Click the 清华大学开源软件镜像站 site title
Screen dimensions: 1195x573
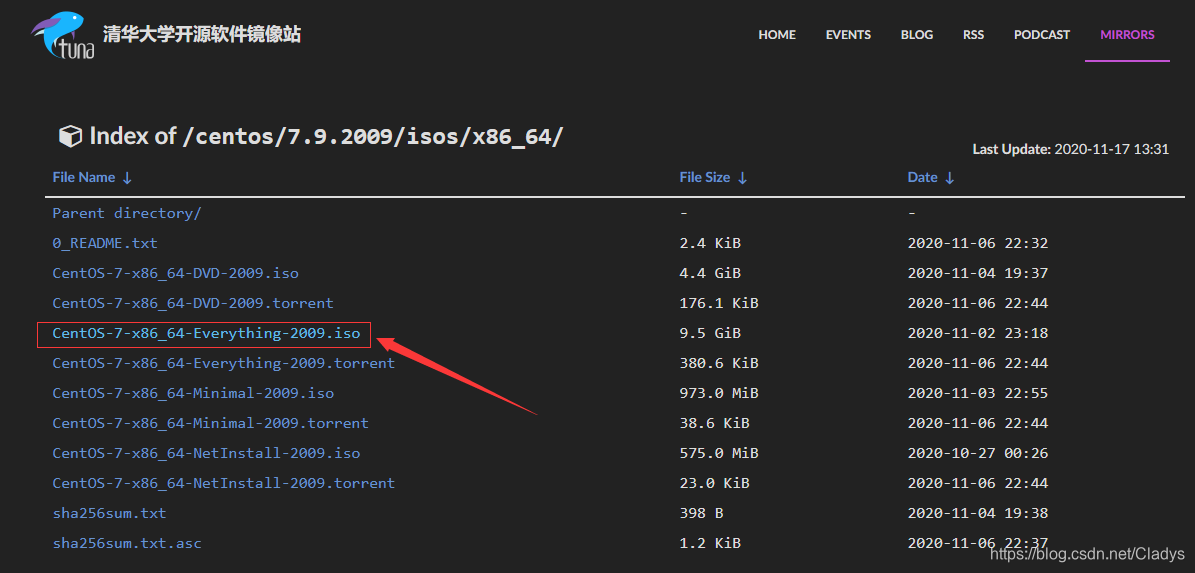(202, 34)
